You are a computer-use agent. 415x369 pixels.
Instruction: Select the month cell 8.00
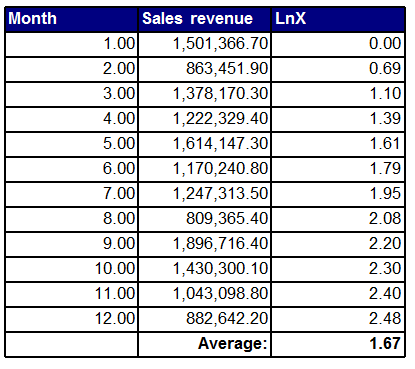[x=72, y=219]
